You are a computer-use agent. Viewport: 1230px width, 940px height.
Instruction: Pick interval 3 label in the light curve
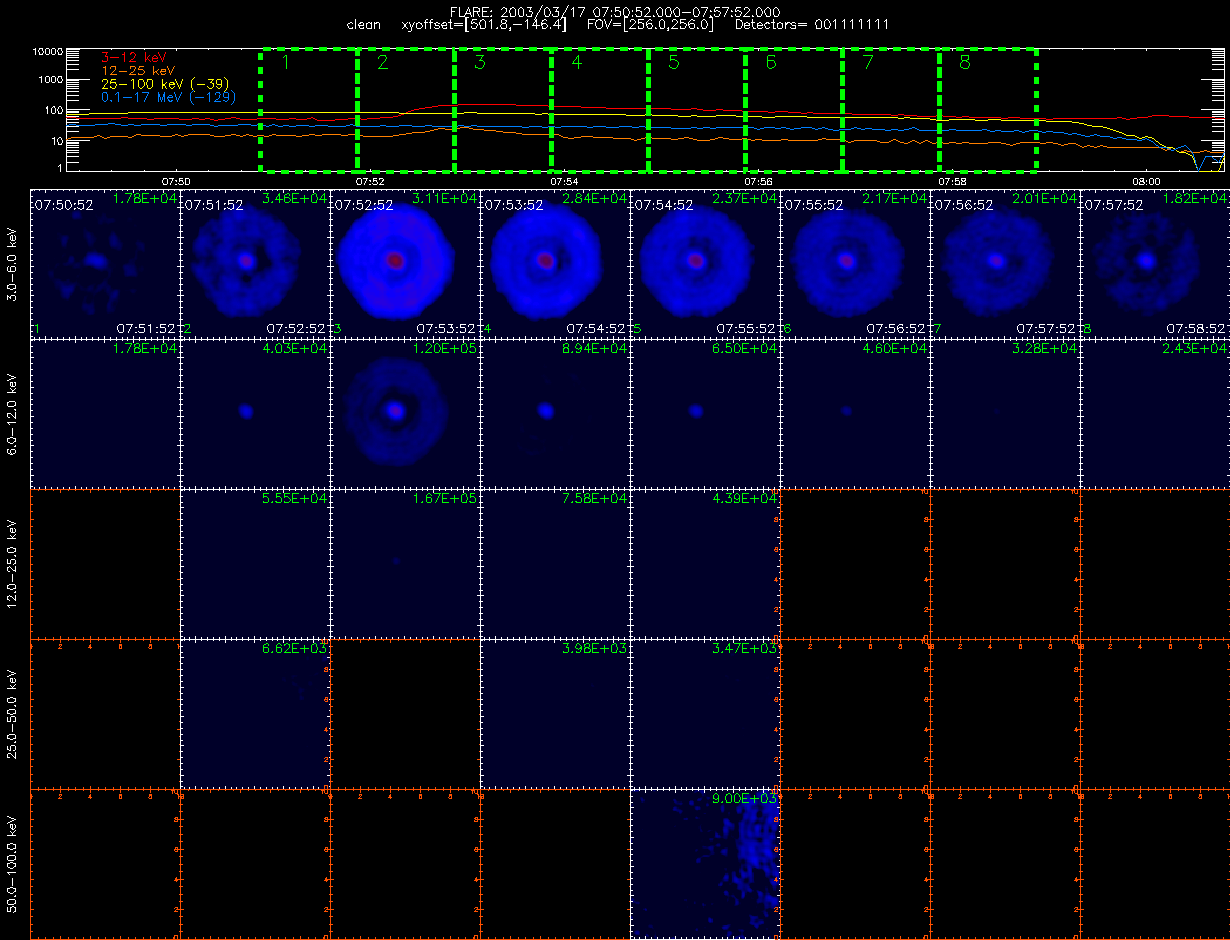[479, 63]
